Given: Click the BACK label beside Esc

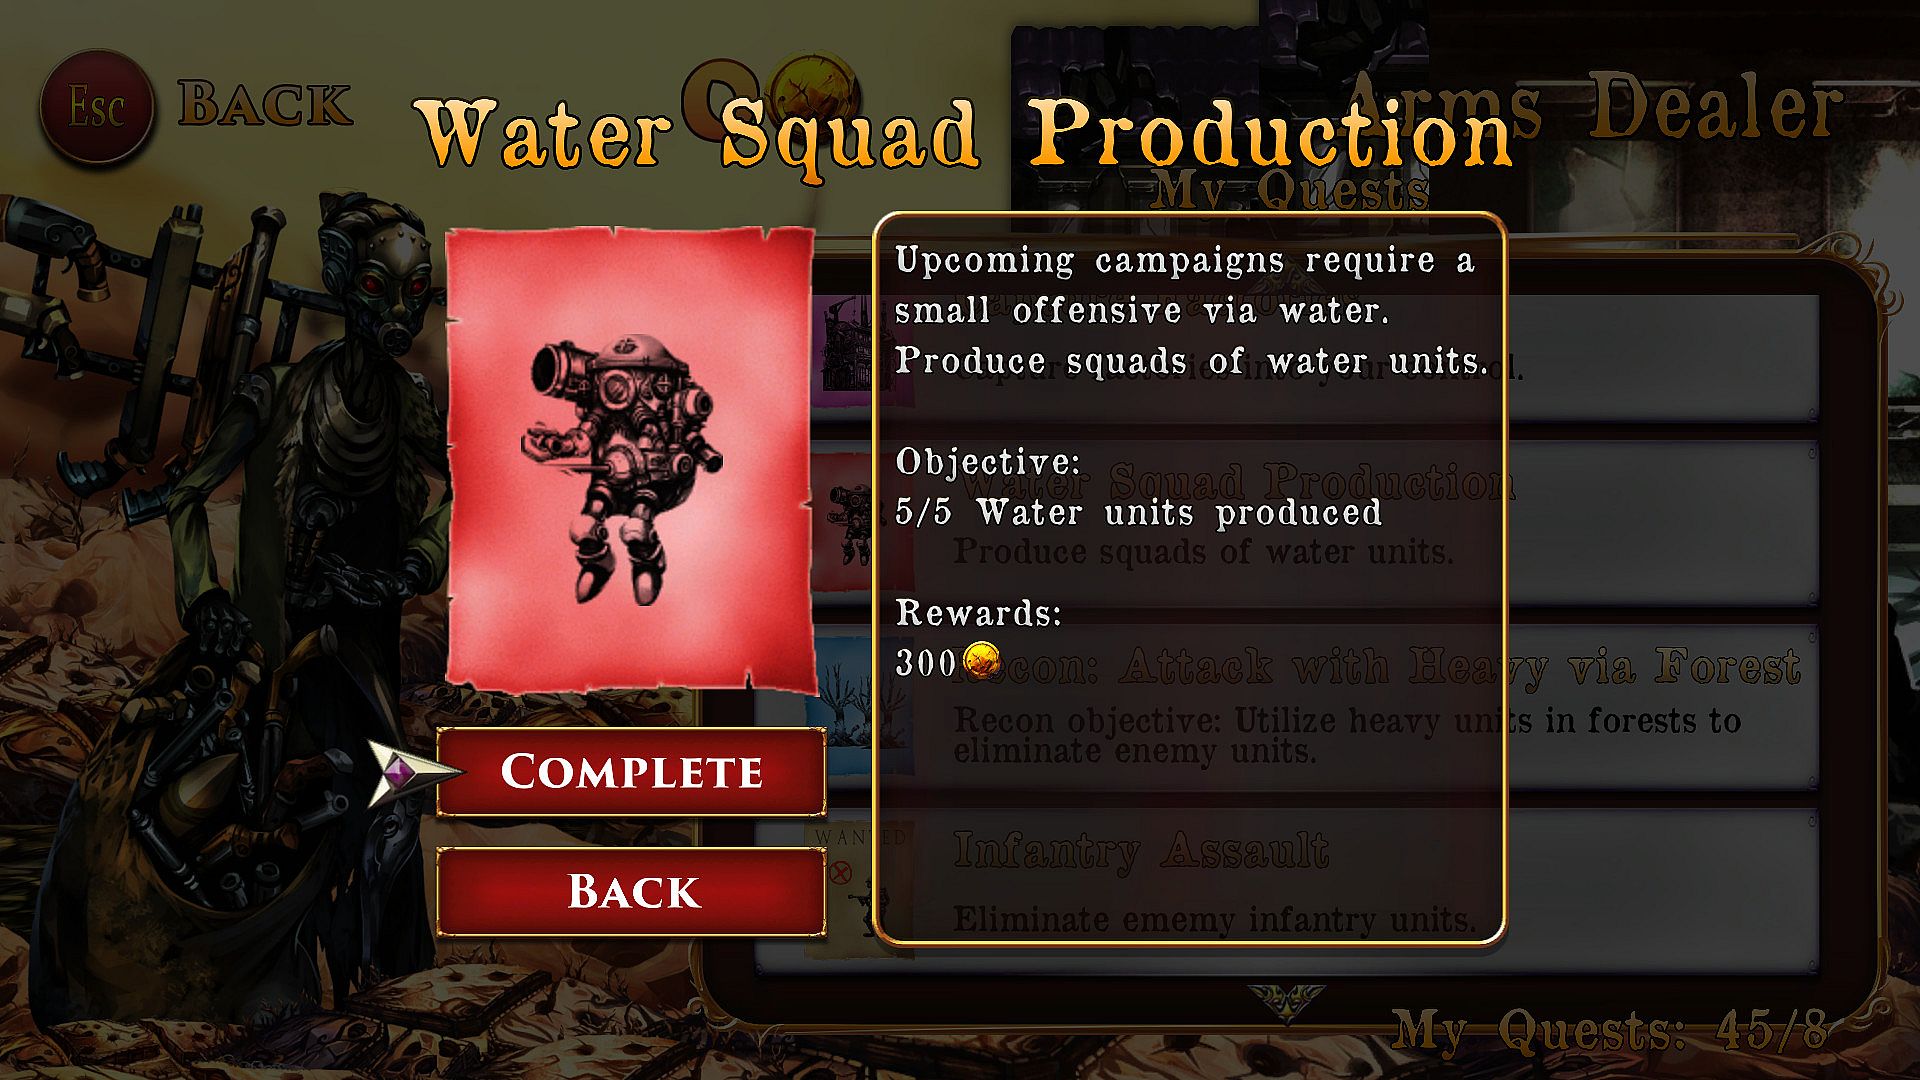Looking at the screenshot, I should click(x=265, y=104).
